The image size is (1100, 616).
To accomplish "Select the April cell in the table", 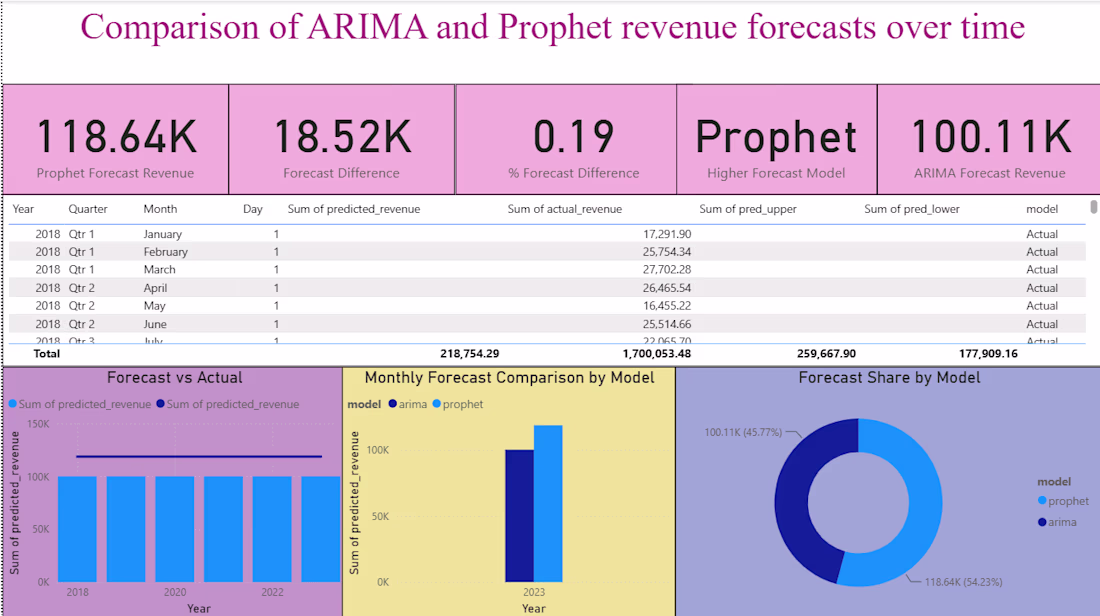I will point(155,288).
